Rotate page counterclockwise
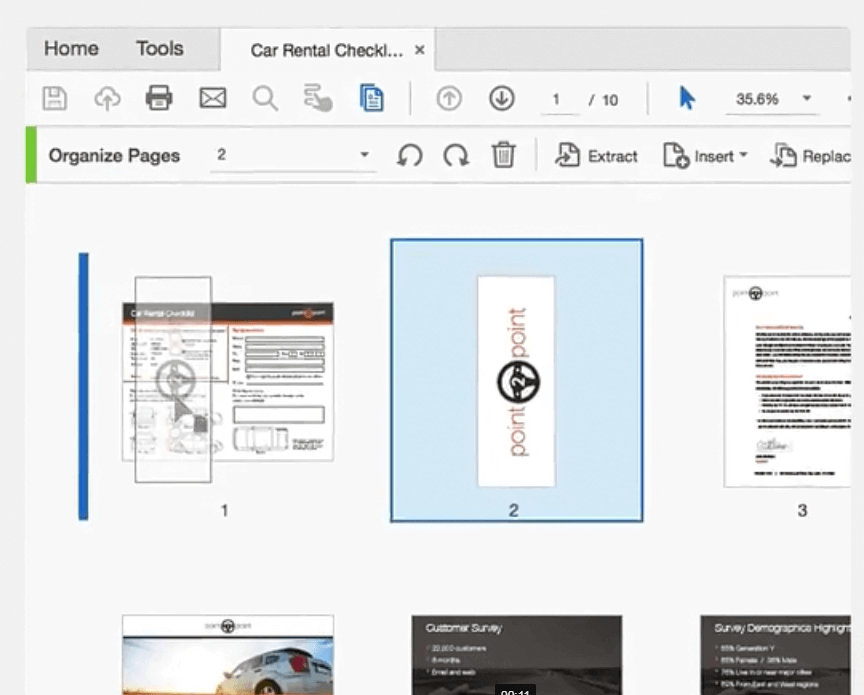This screenshot has height=695, width=864. [409, 156]
